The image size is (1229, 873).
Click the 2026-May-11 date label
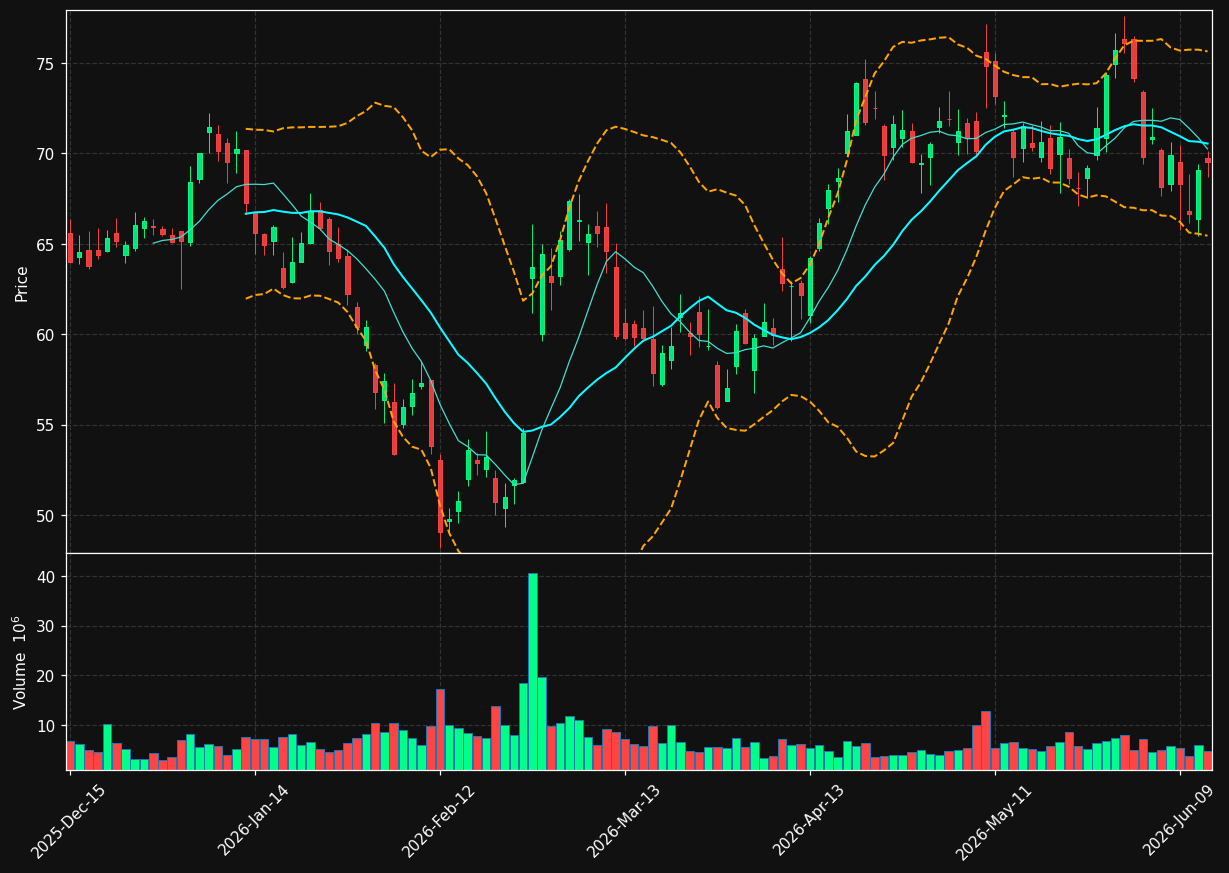coord(994,822)
